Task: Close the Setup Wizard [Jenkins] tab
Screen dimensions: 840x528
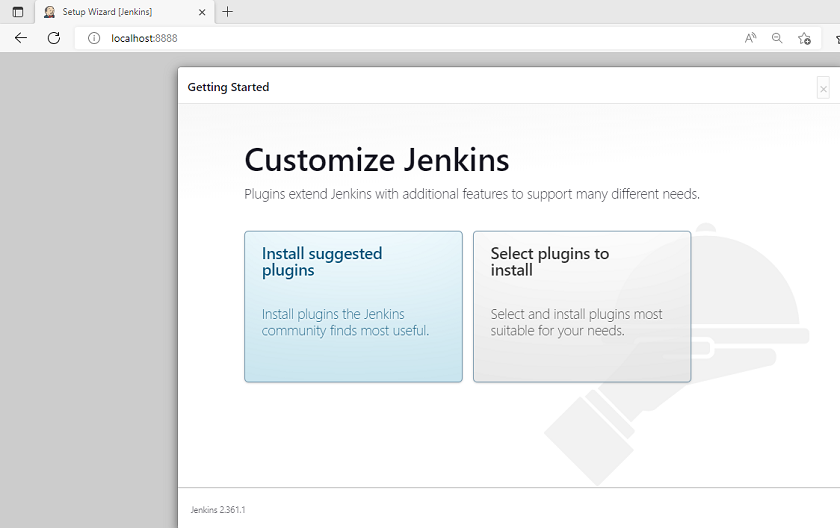Action: pyautogui.click(x=202, y=12)
